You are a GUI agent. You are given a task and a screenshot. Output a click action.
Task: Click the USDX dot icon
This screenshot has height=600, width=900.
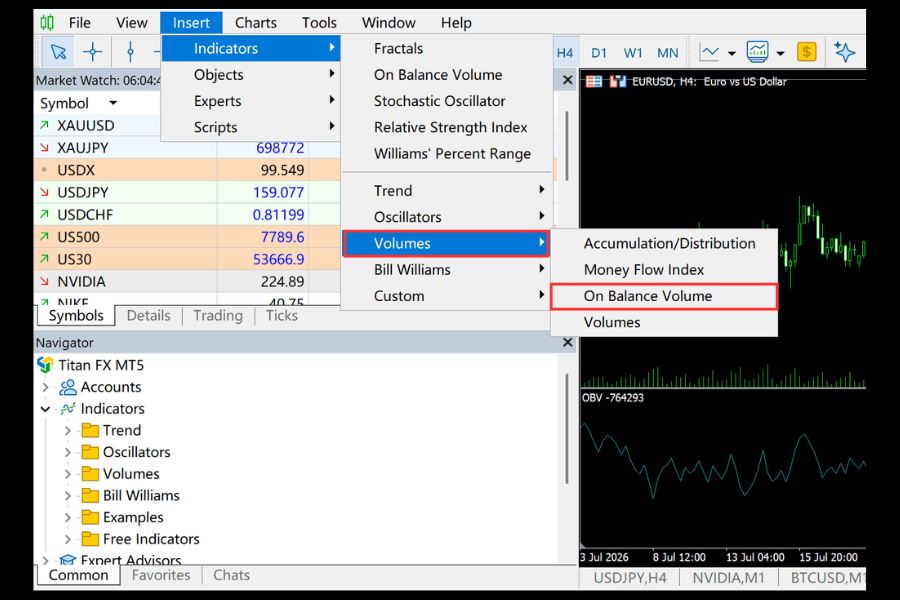point(44,170)
